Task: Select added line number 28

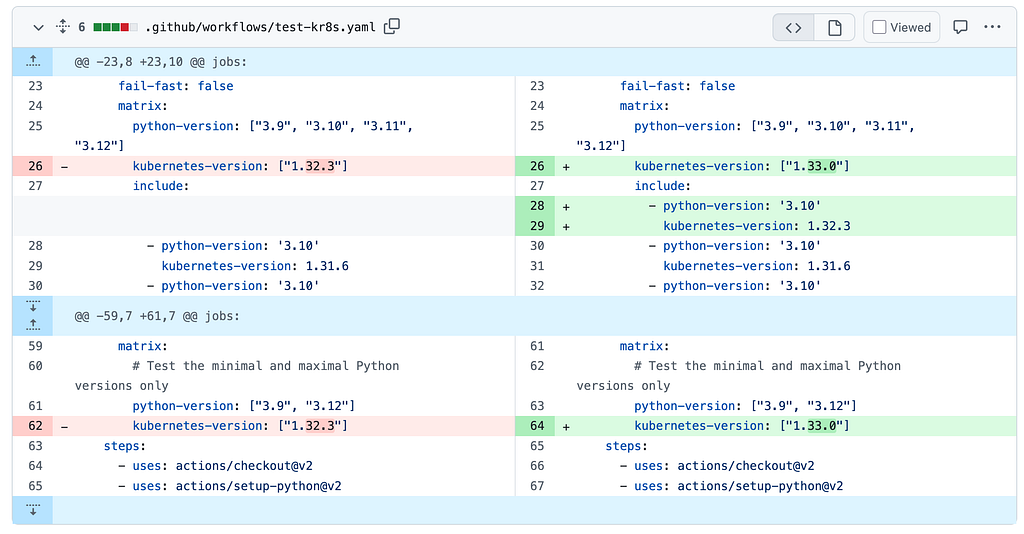Action: (537, 206)
